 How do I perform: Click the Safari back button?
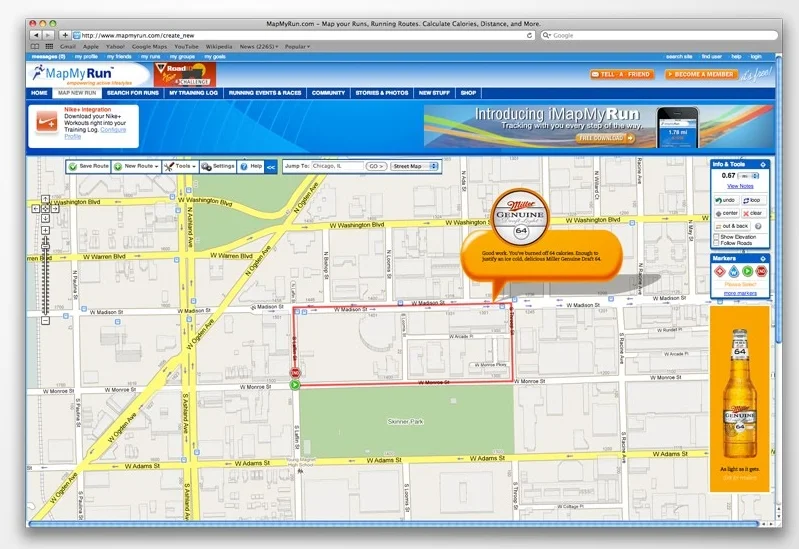tap(36, 35)
